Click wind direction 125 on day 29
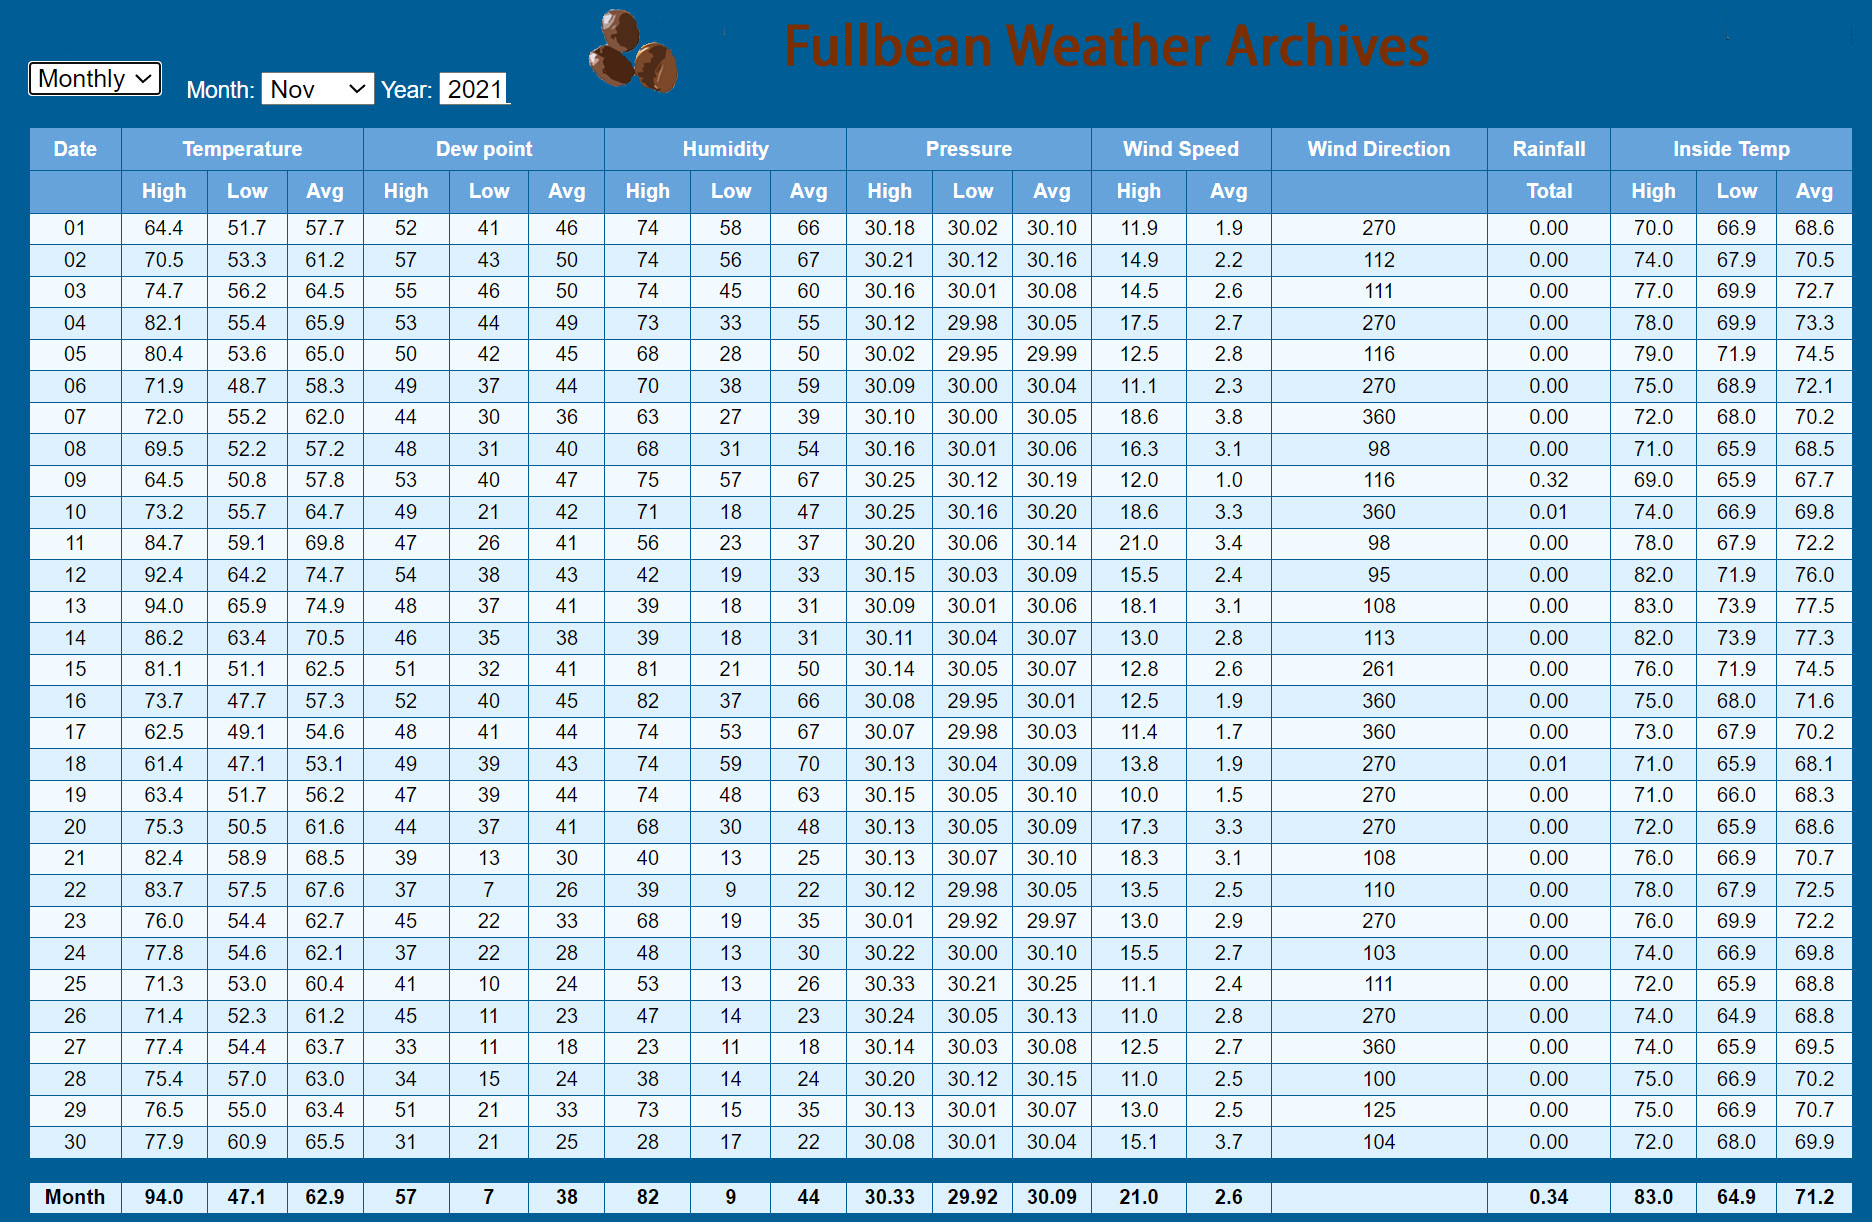The image size is (1872, 1222). 1379,1110
